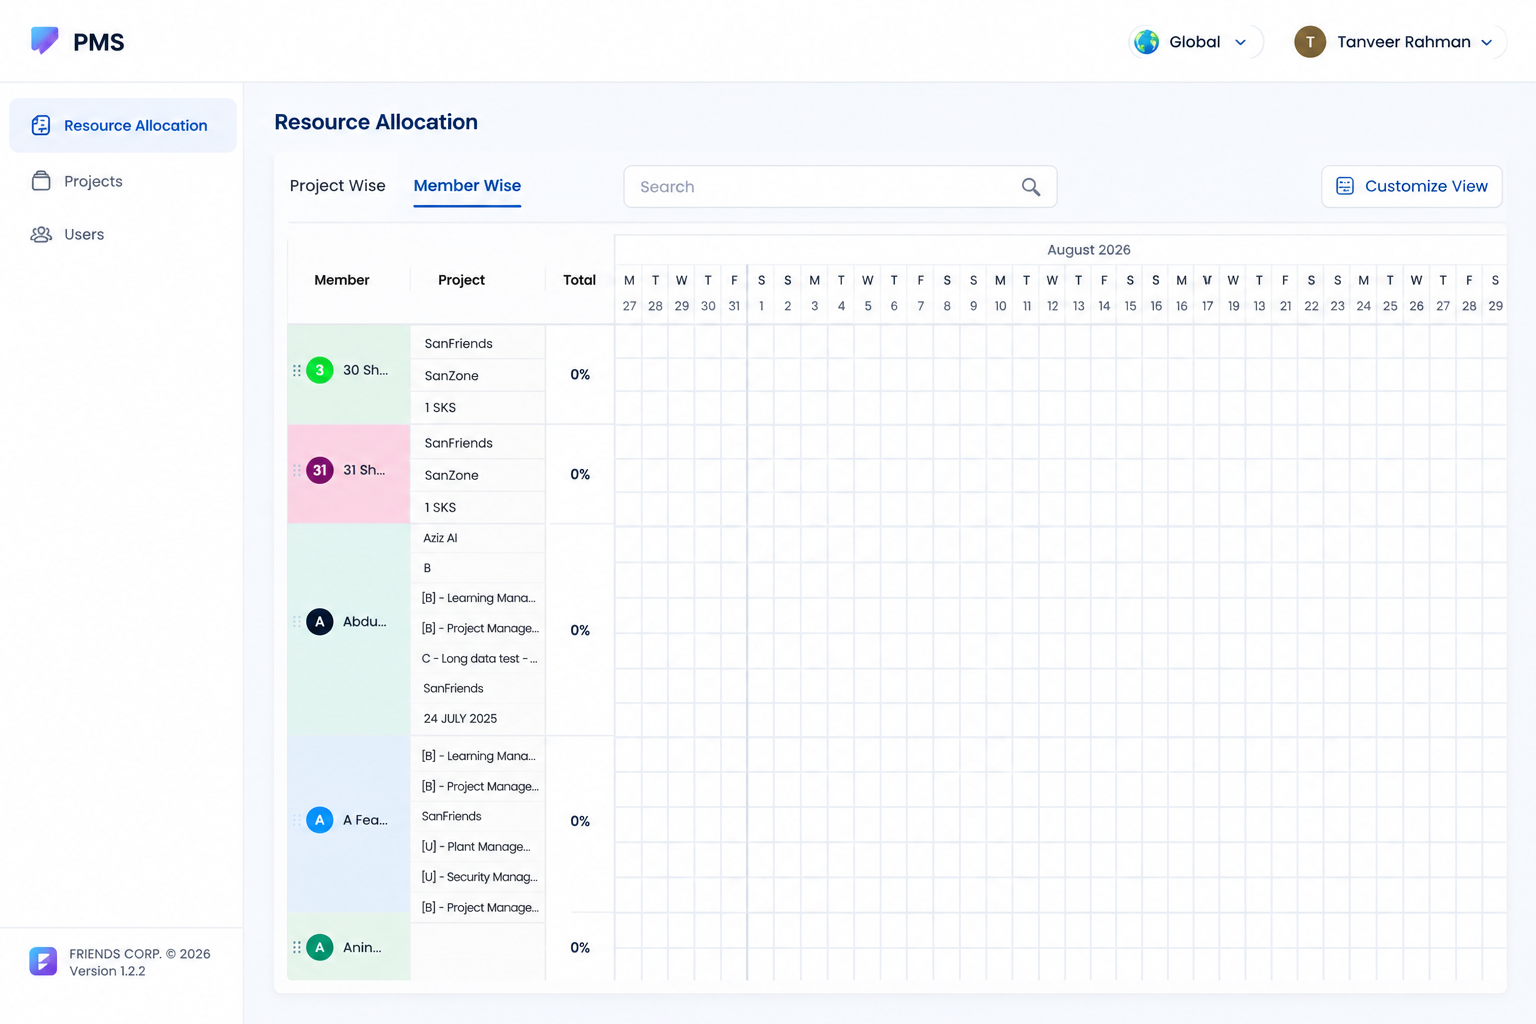Click the August 2026 month label
This screenshot has height=1024, width=1536.
coord(1088,250)
